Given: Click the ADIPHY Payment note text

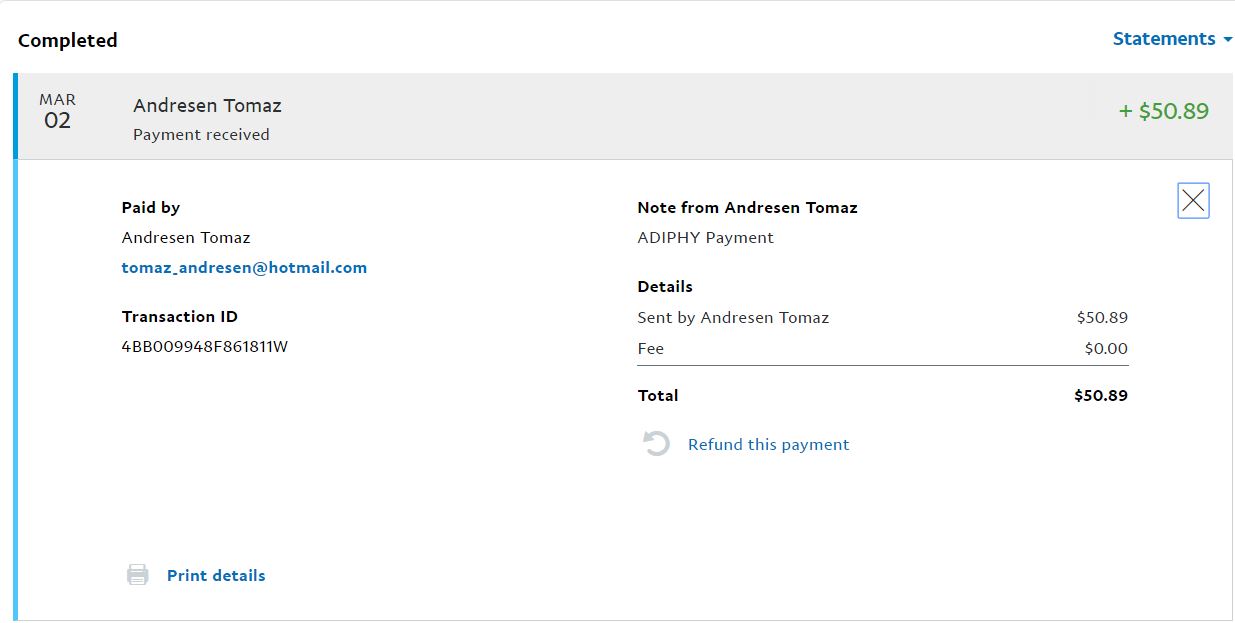Looking at the screenshot, I should click(x=705, y=238).
